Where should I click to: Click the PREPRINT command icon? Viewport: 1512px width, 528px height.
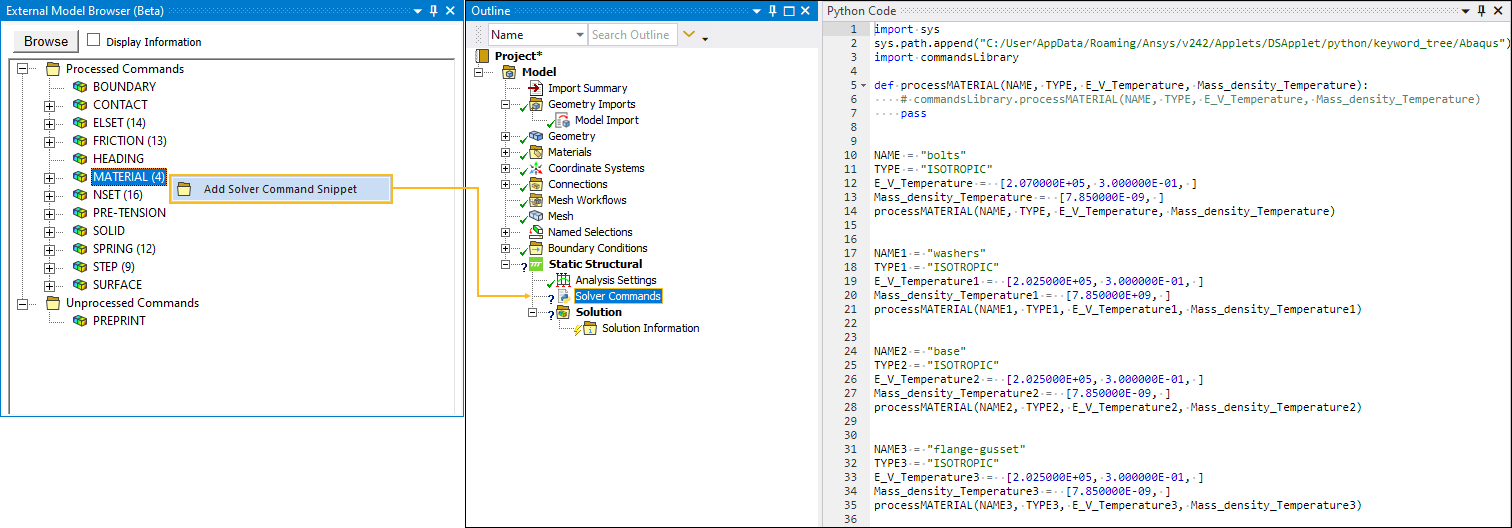click(x=80, y=322)
